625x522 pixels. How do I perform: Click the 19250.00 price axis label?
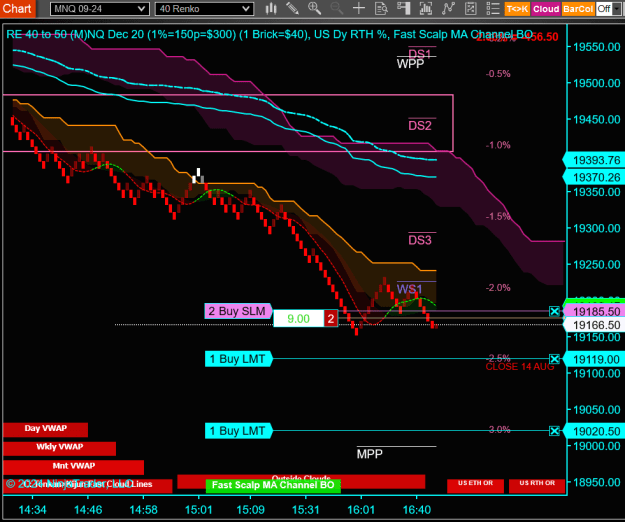pyautogui.click(x=597, y=265)
